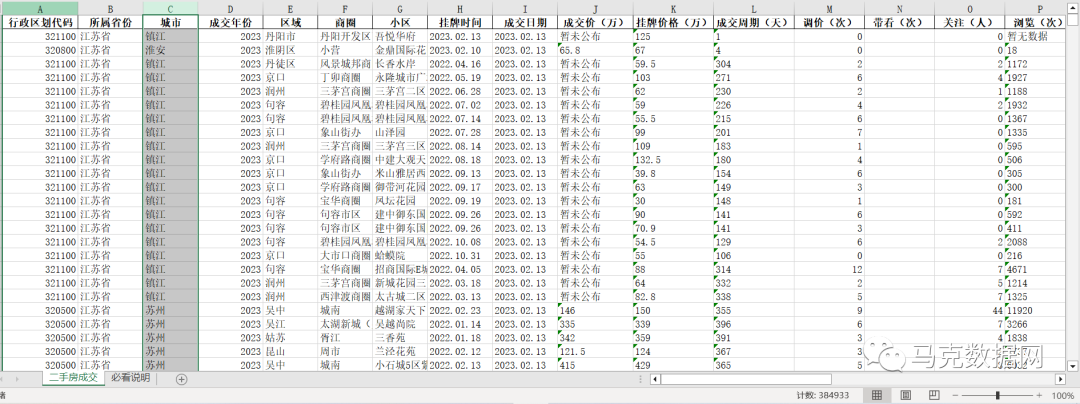Select column I header
The width and height of the screenshot is (1080, 404).
[x=525, y=8]
